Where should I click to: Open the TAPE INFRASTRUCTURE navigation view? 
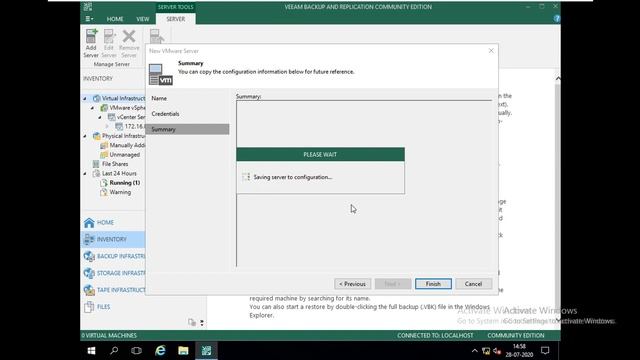(x=113, y=290)
